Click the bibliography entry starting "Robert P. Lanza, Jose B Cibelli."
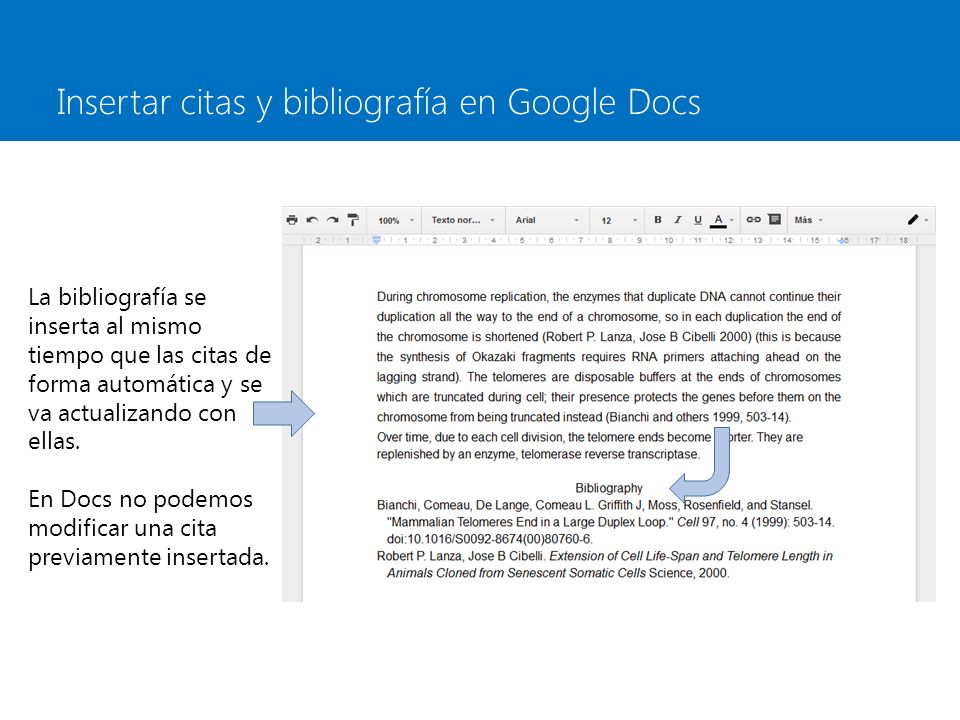The image size is (960, 720). pos(604,564)
